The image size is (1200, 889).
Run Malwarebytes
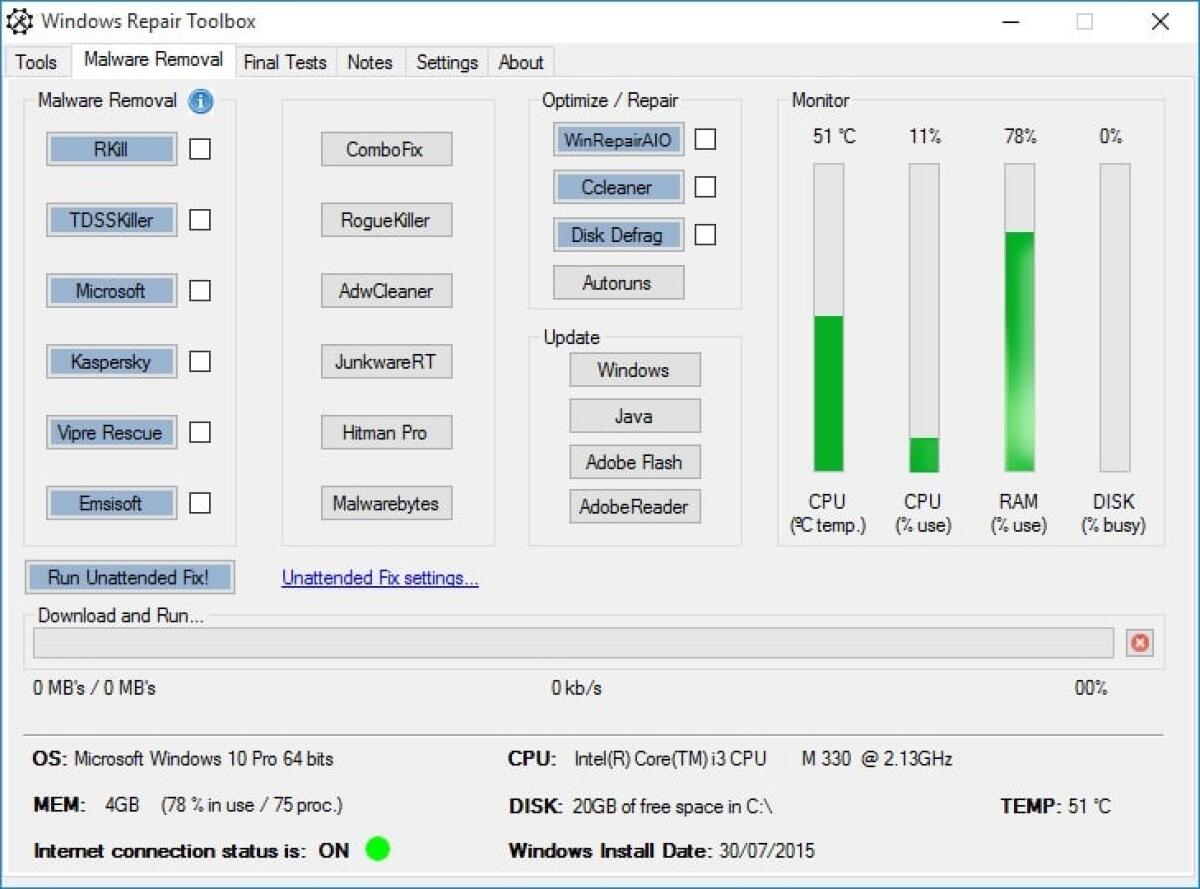(386, 503)
